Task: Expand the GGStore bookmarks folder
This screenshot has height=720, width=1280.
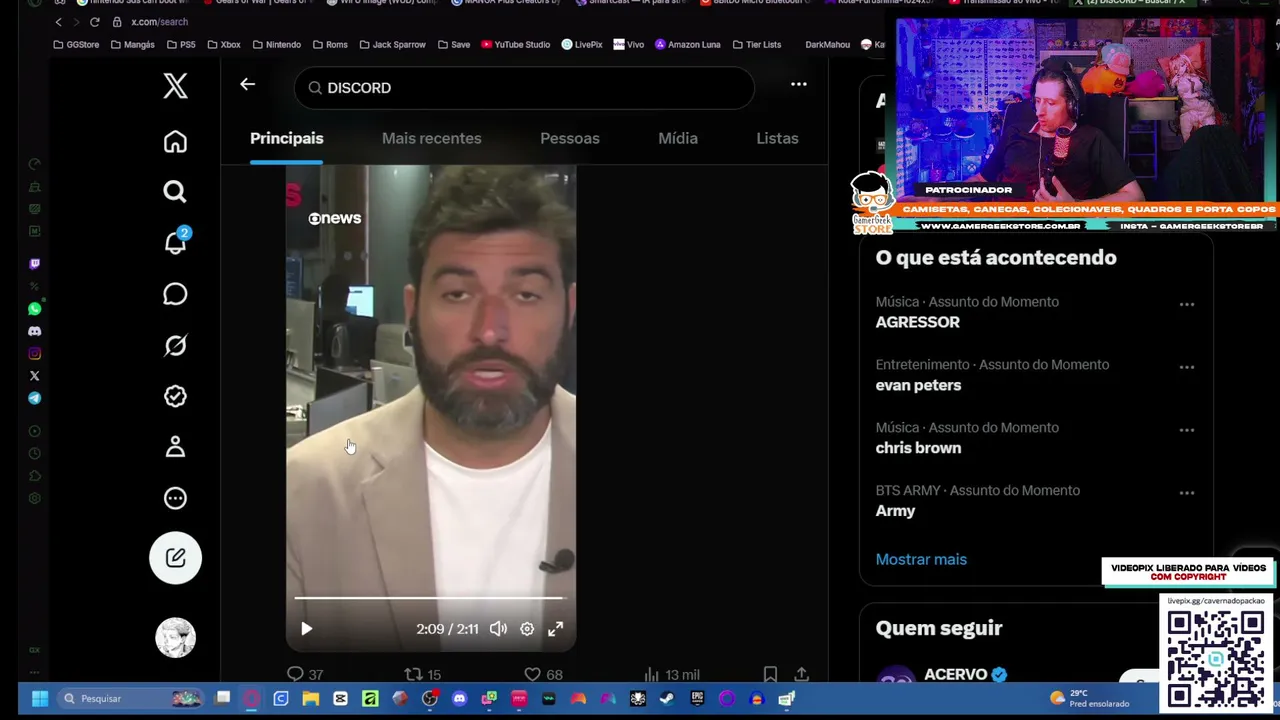Action: (x=76, y=45)
